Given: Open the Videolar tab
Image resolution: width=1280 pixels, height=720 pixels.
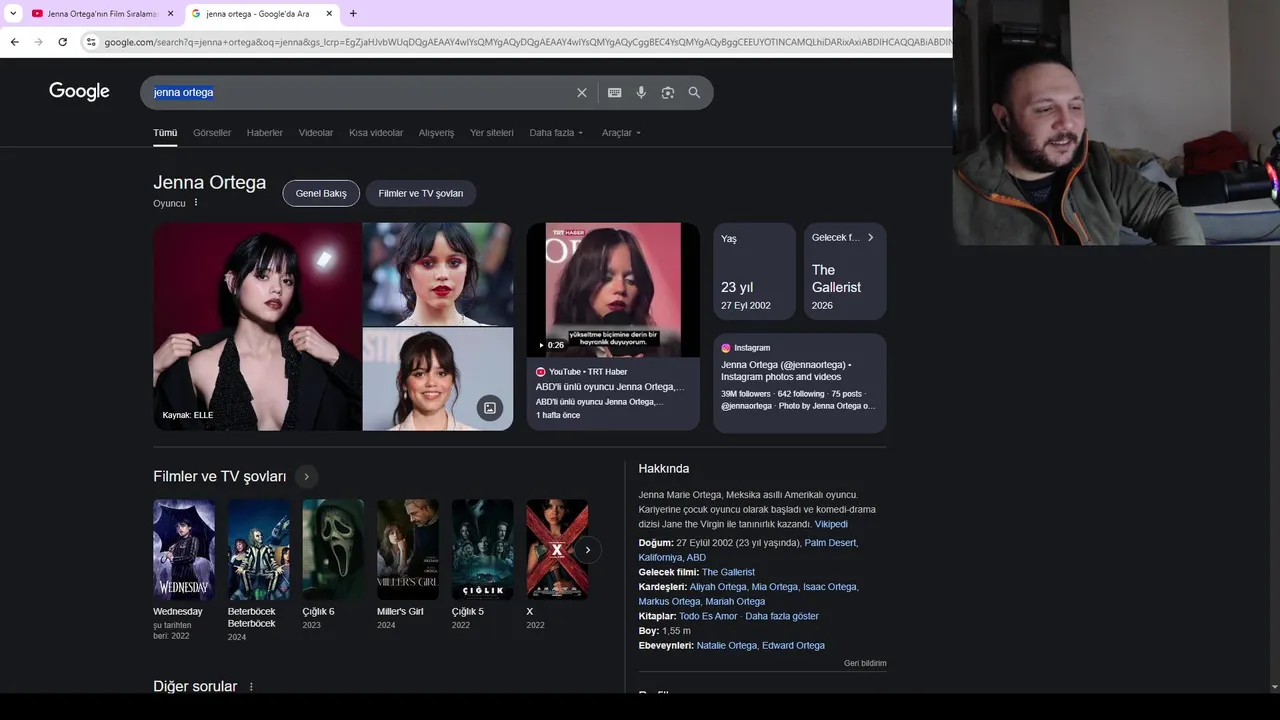Looking at the screenshot, I should 316,133.
